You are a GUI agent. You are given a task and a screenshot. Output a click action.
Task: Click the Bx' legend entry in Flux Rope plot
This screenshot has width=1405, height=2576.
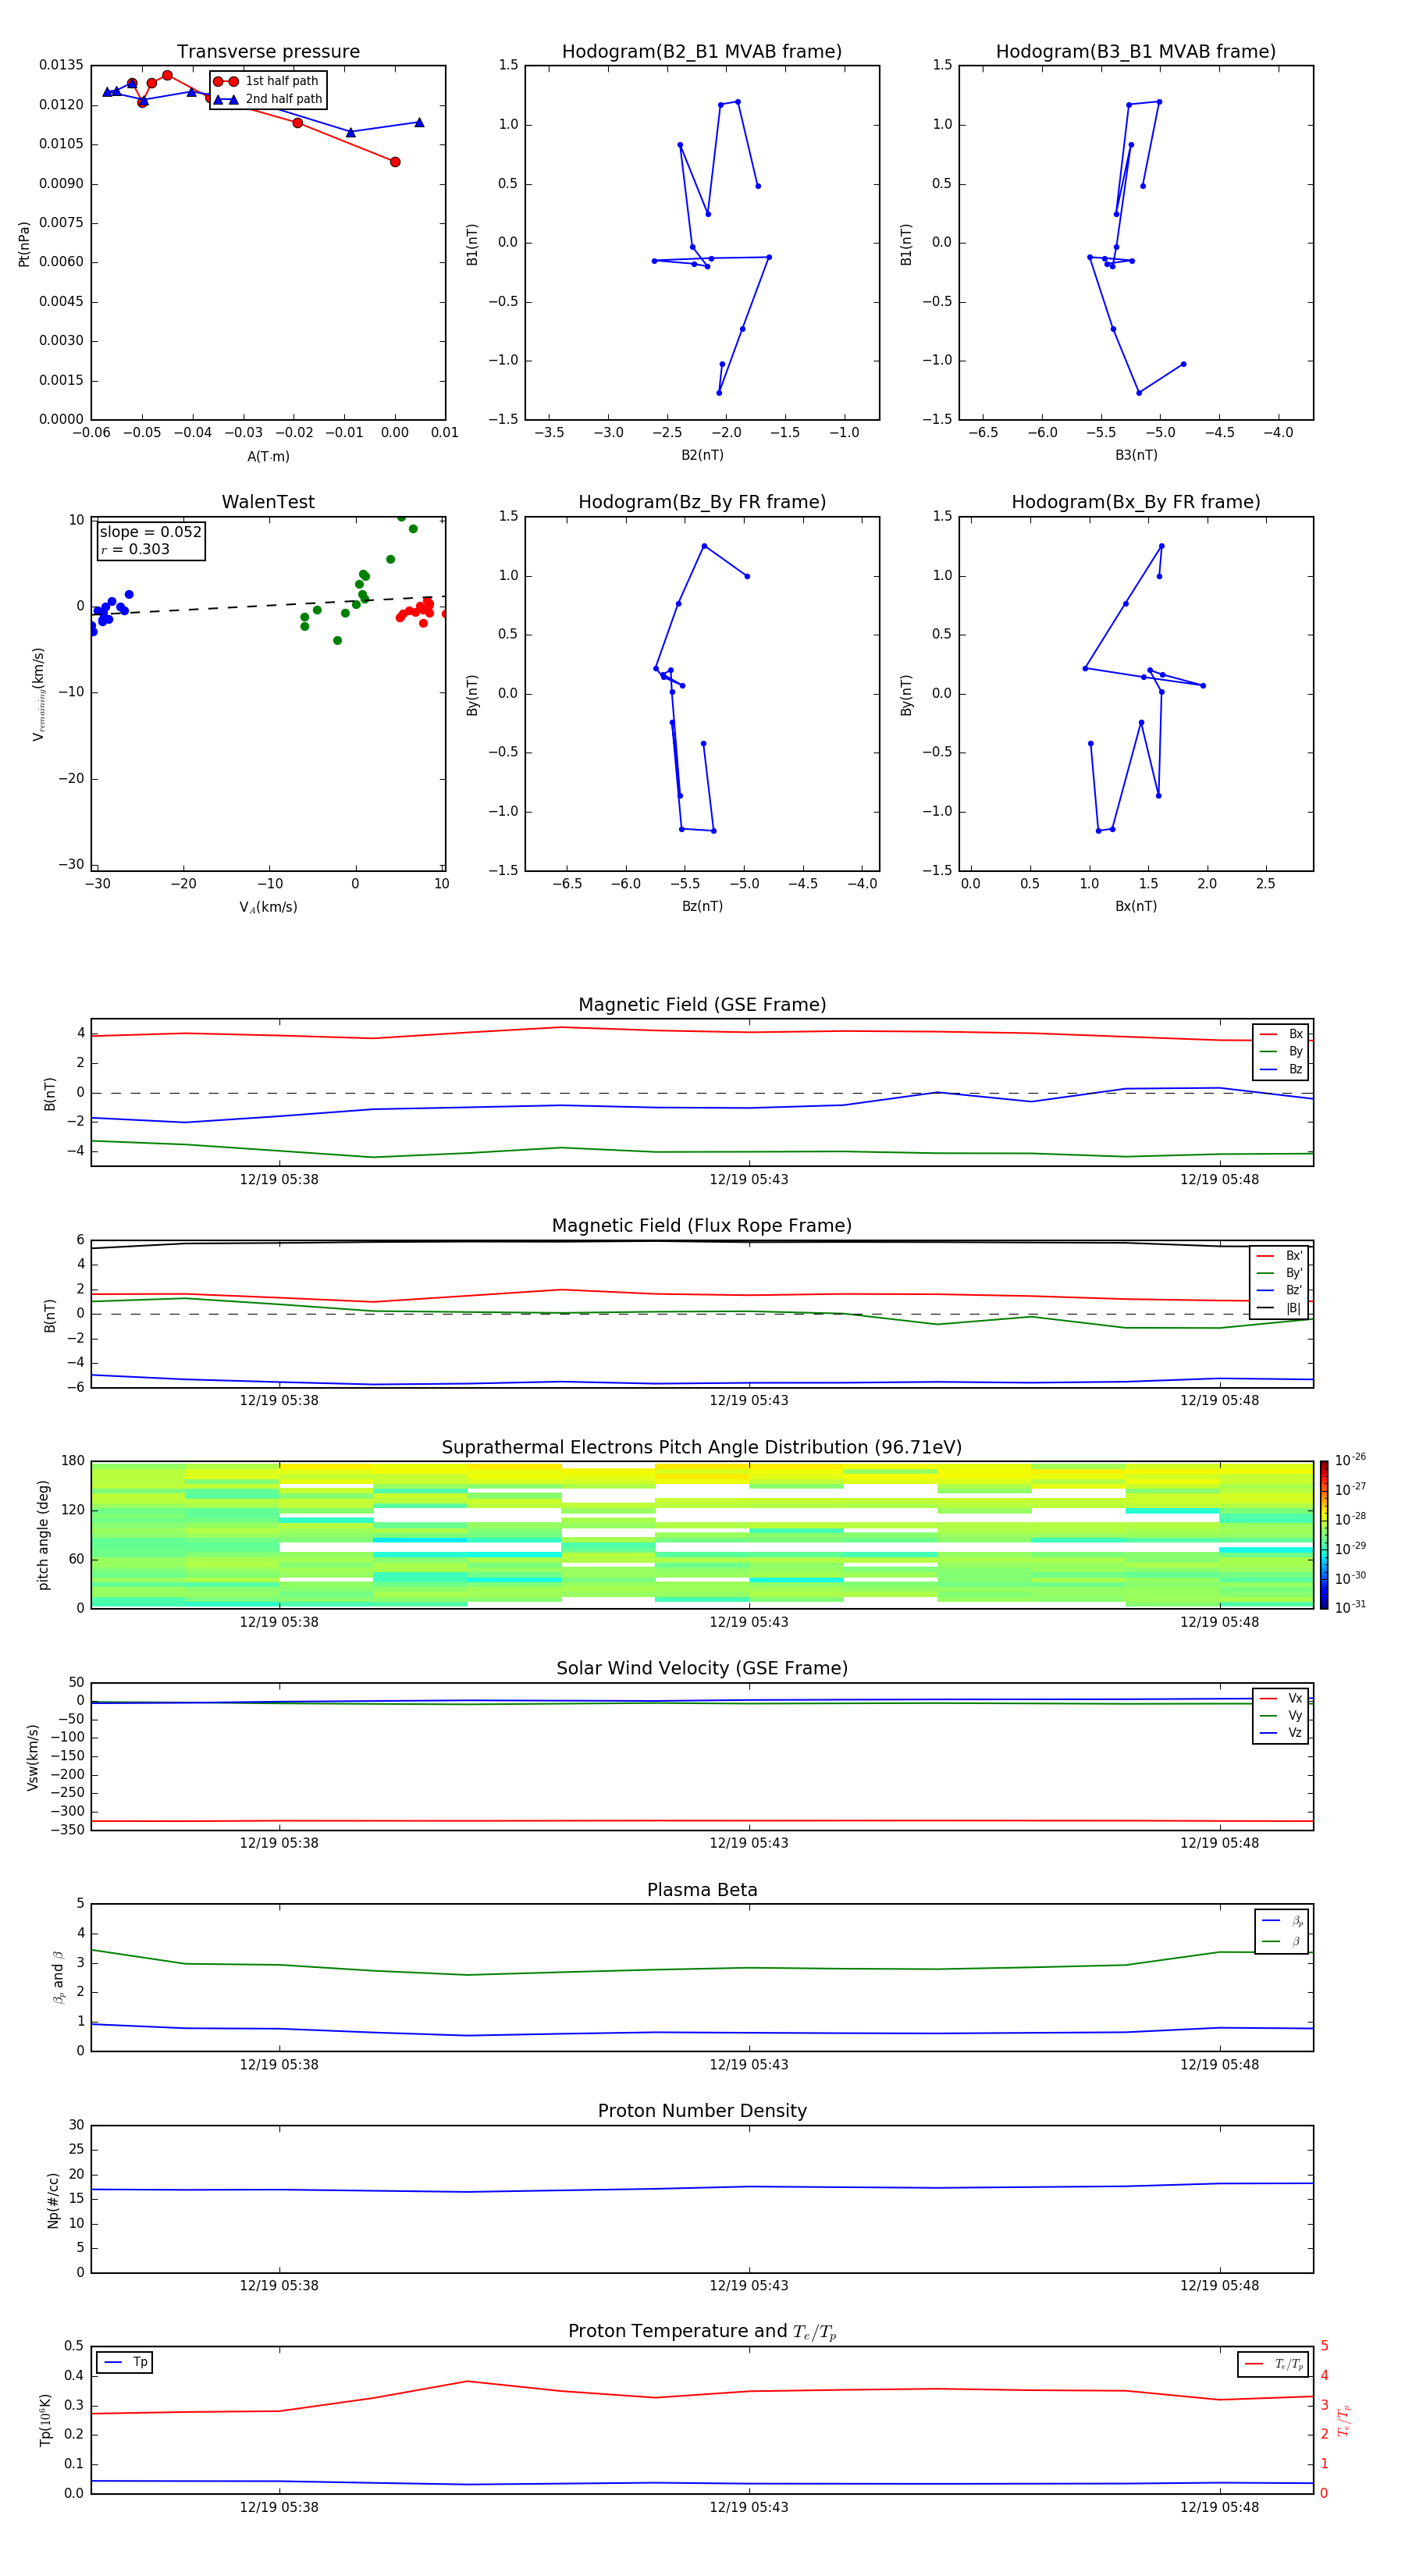(x=1279, y=1256)
